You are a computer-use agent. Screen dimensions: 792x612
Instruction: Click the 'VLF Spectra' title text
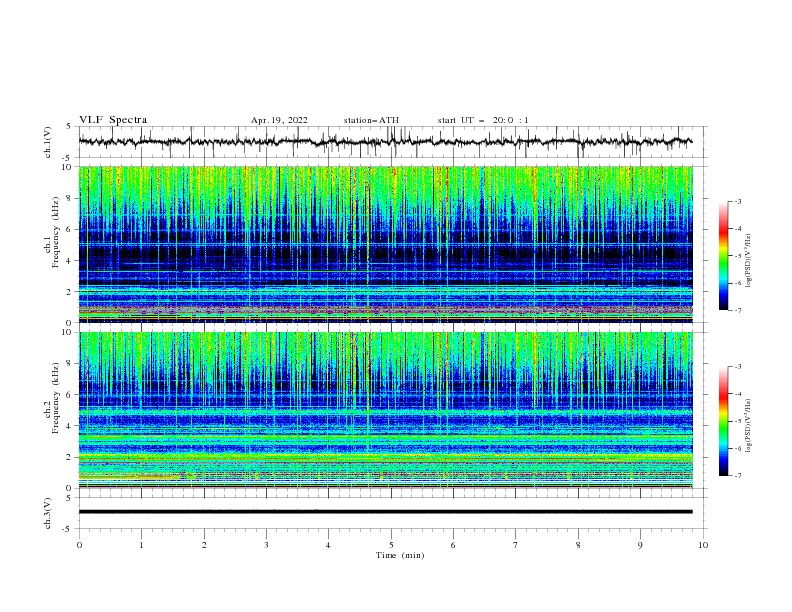(x=113, y=120)
